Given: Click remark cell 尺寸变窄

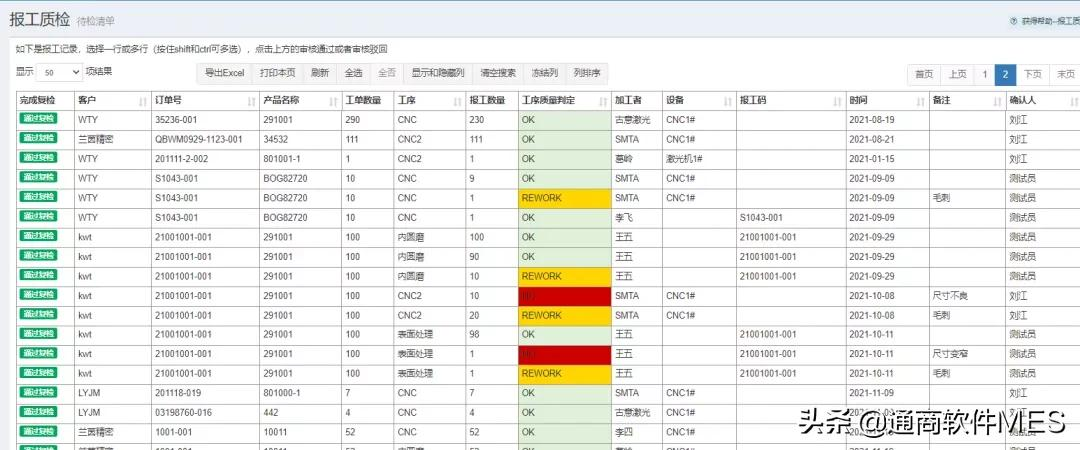Looking at the screenshot, I should (x=950, y=355).
